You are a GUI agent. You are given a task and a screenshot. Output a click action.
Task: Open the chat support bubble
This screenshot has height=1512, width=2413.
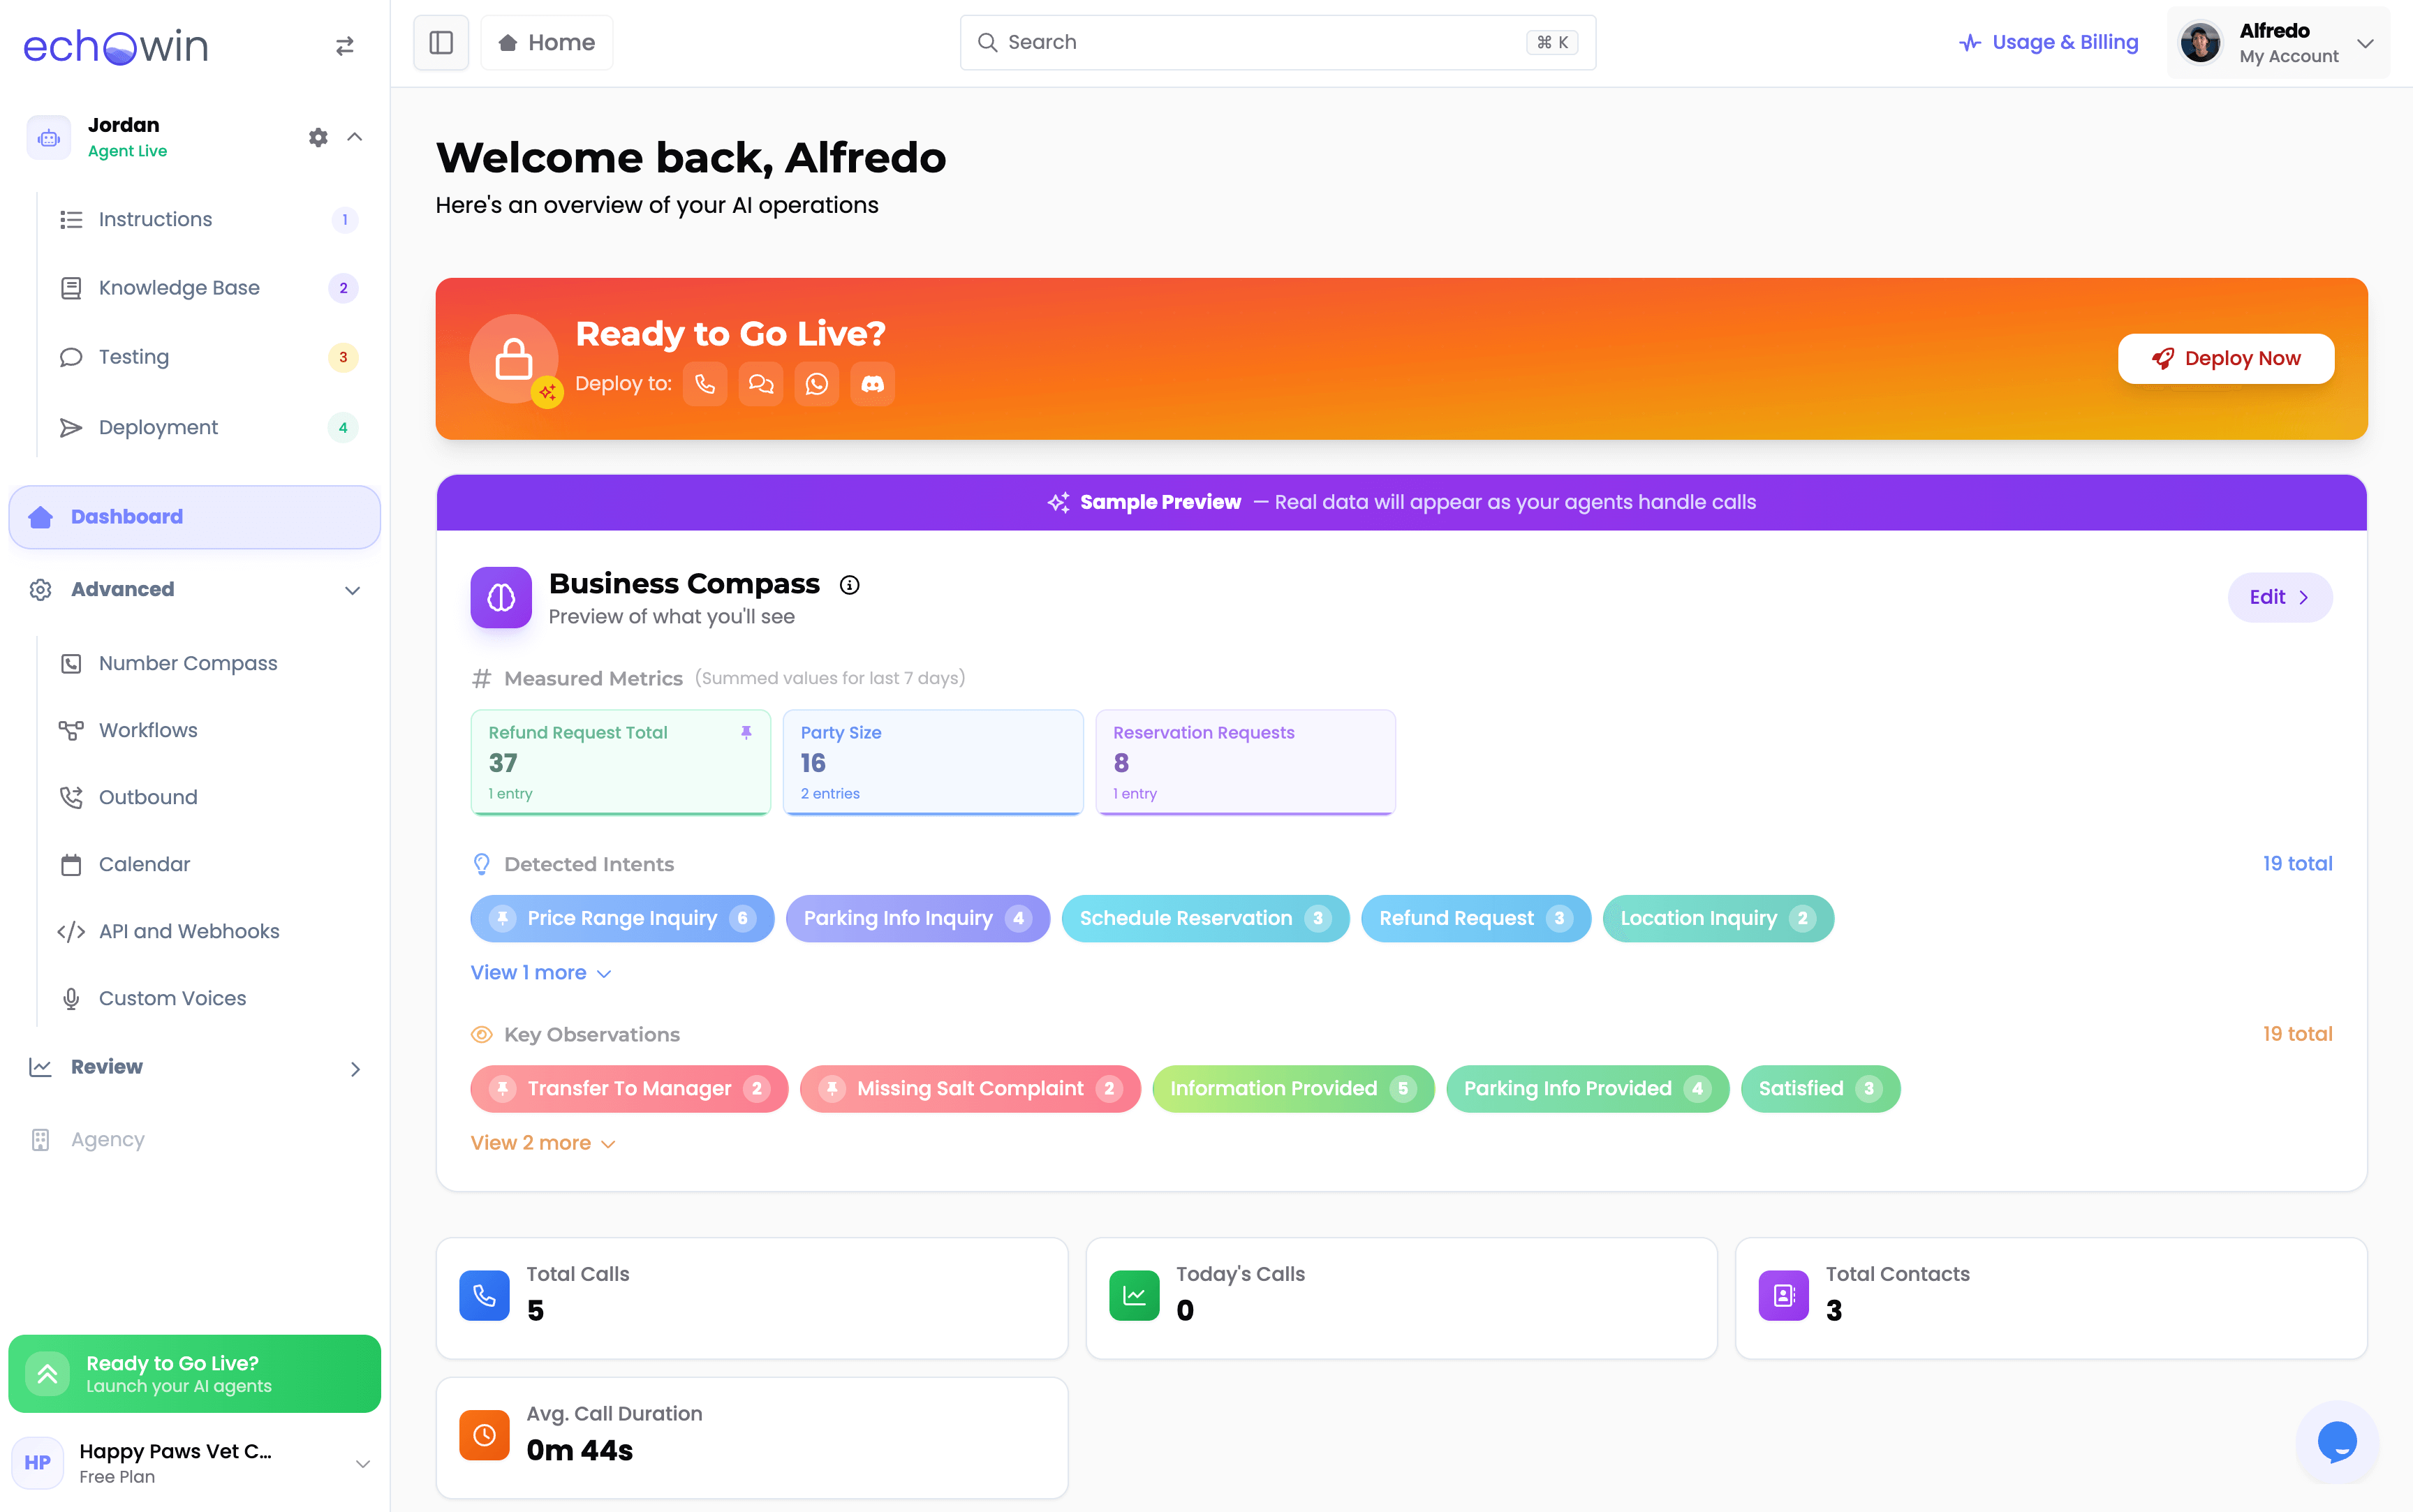click(2337, 1442)
